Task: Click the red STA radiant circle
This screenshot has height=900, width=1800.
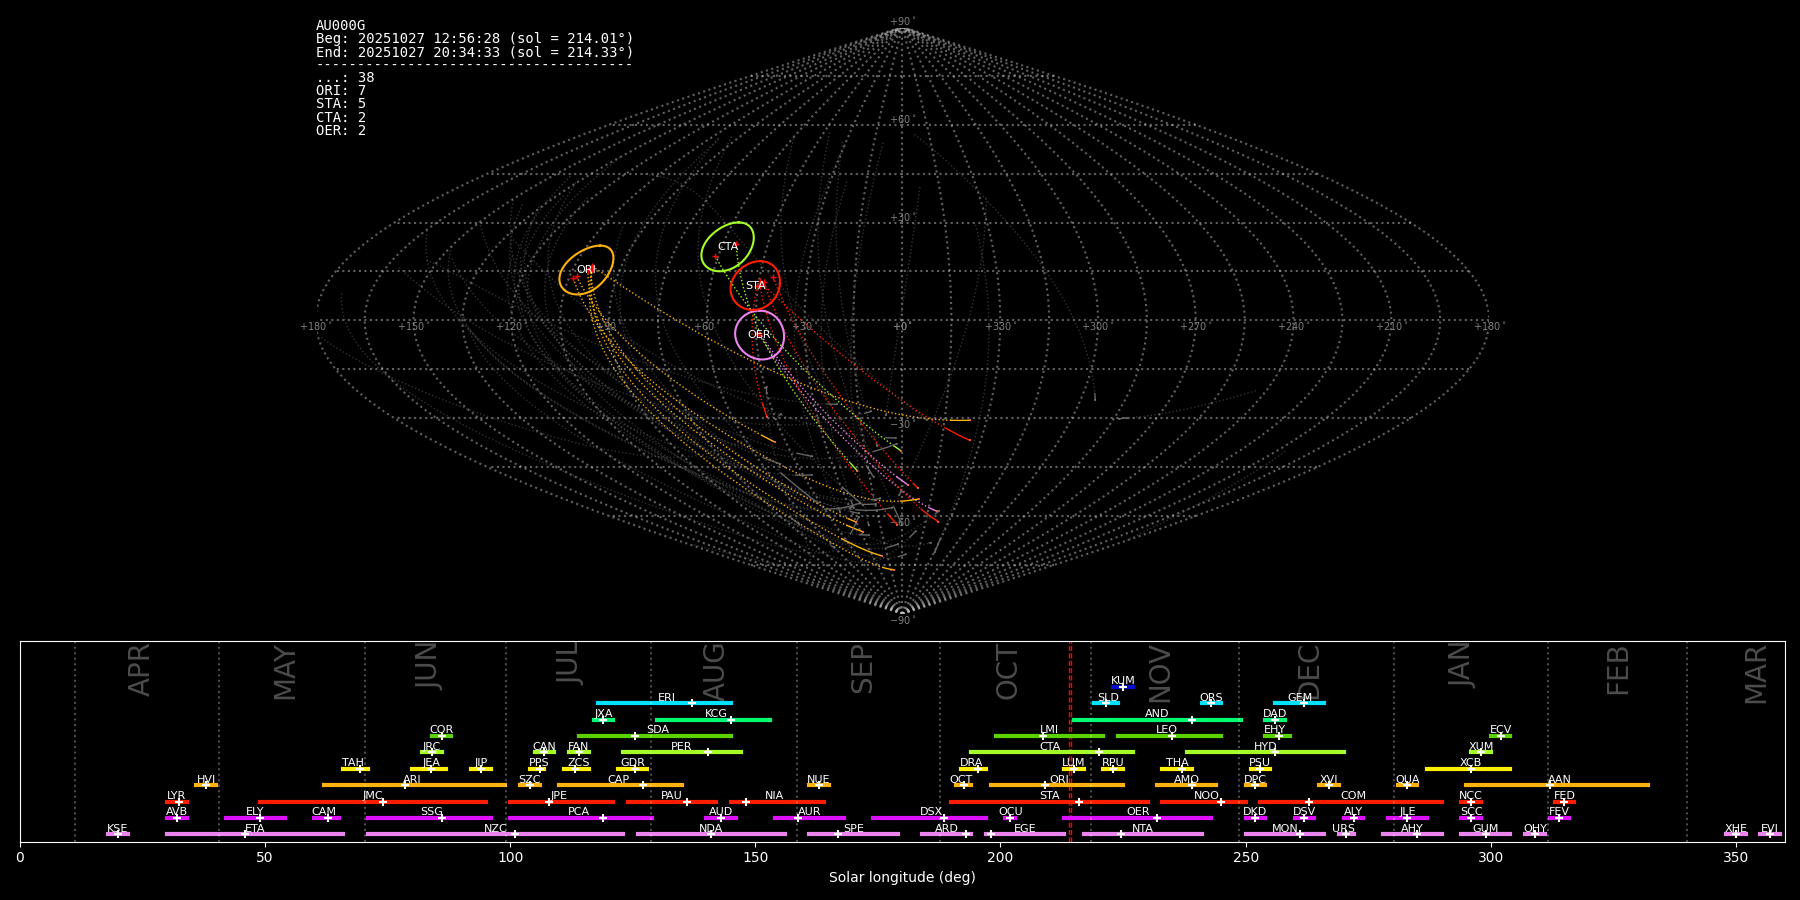Action: coord(755,285)
